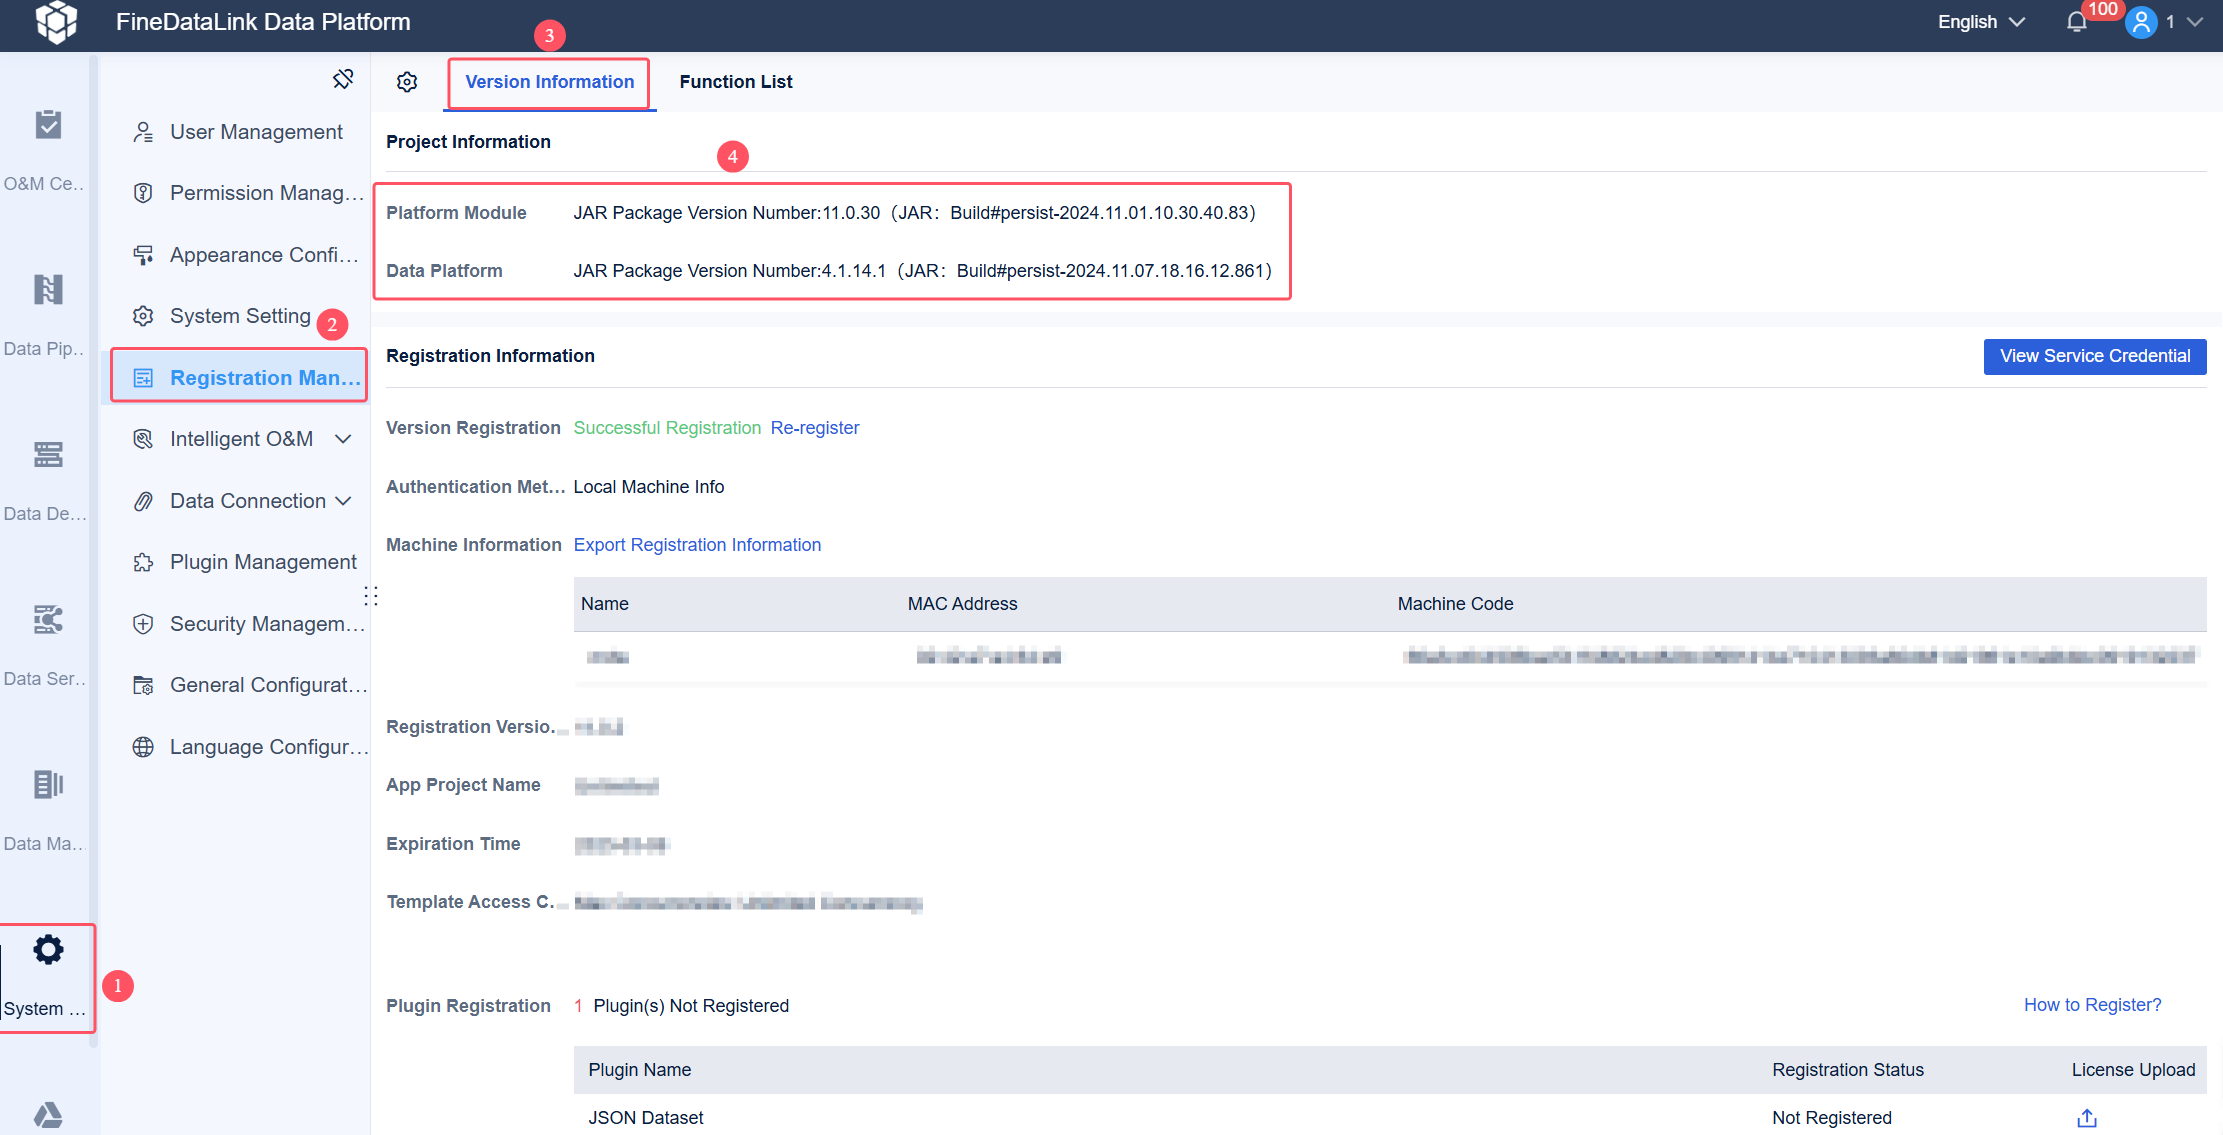
Task: Click the pin icon in the sidebar panel
Action: pyautogui.click(x=343, y=79)
